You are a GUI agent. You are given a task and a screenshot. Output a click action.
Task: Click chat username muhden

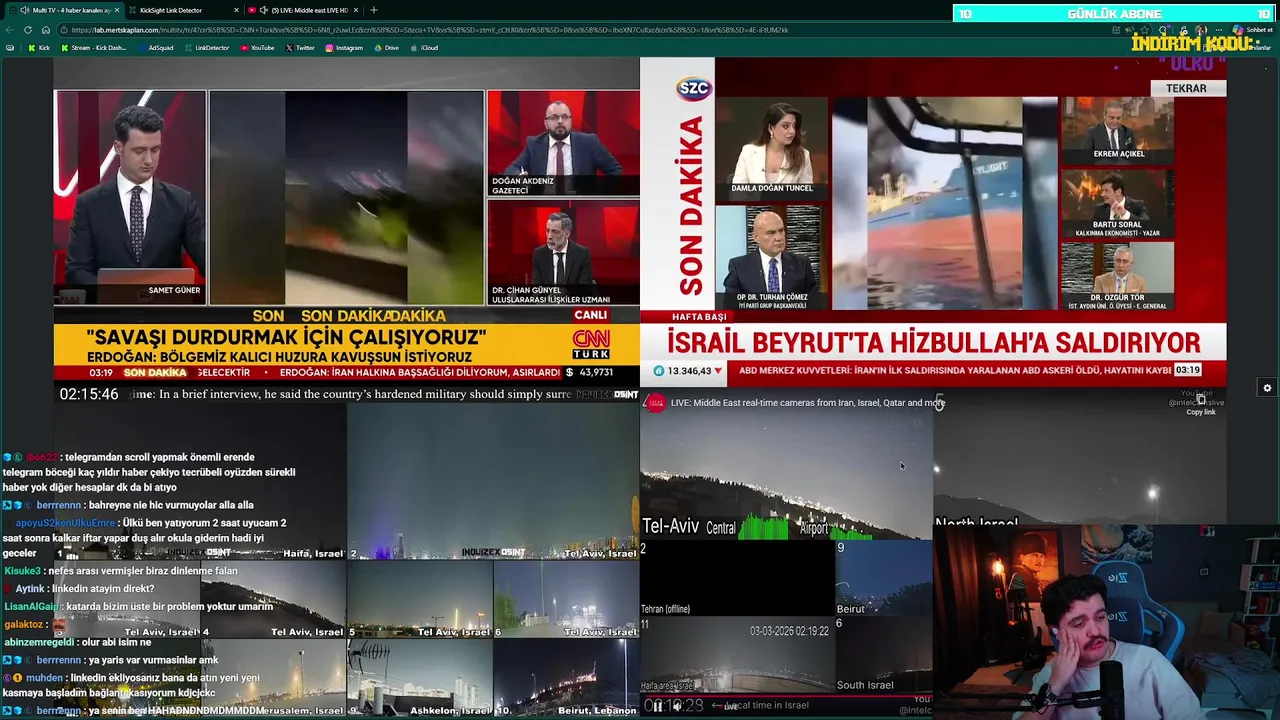tap(44, 678)
